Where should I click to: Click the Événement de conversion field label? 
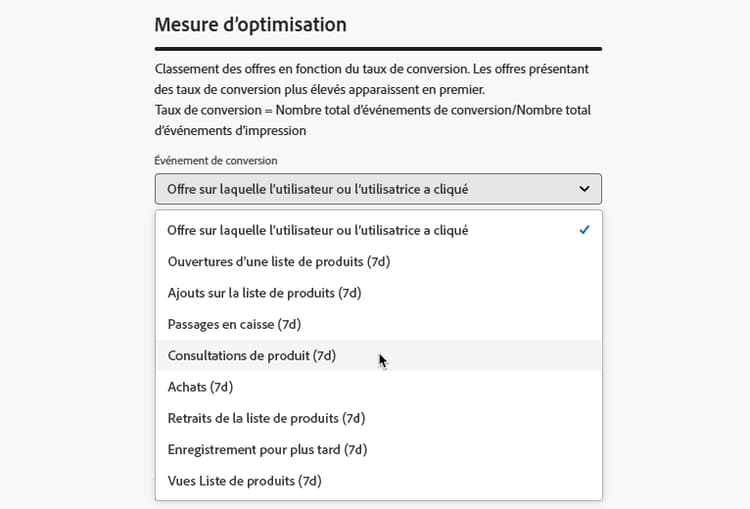tap(216, 161)
